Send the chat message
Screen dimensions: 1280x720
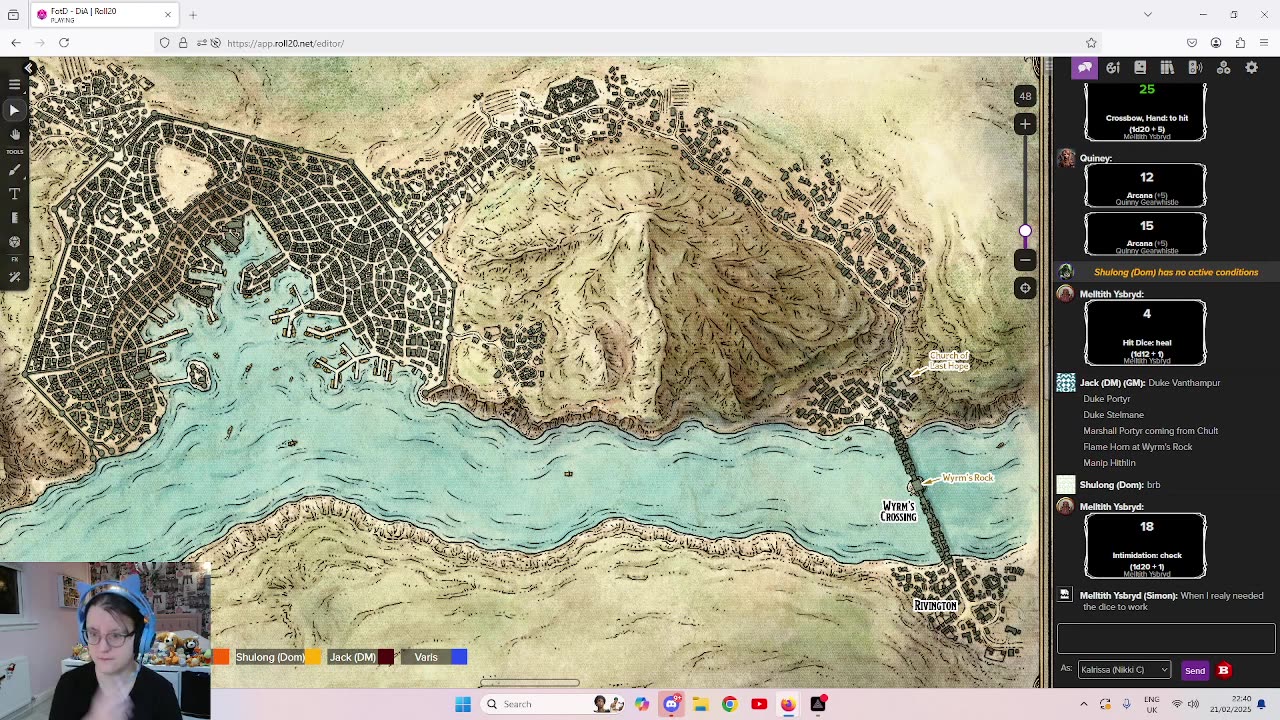coord(1195,670)
